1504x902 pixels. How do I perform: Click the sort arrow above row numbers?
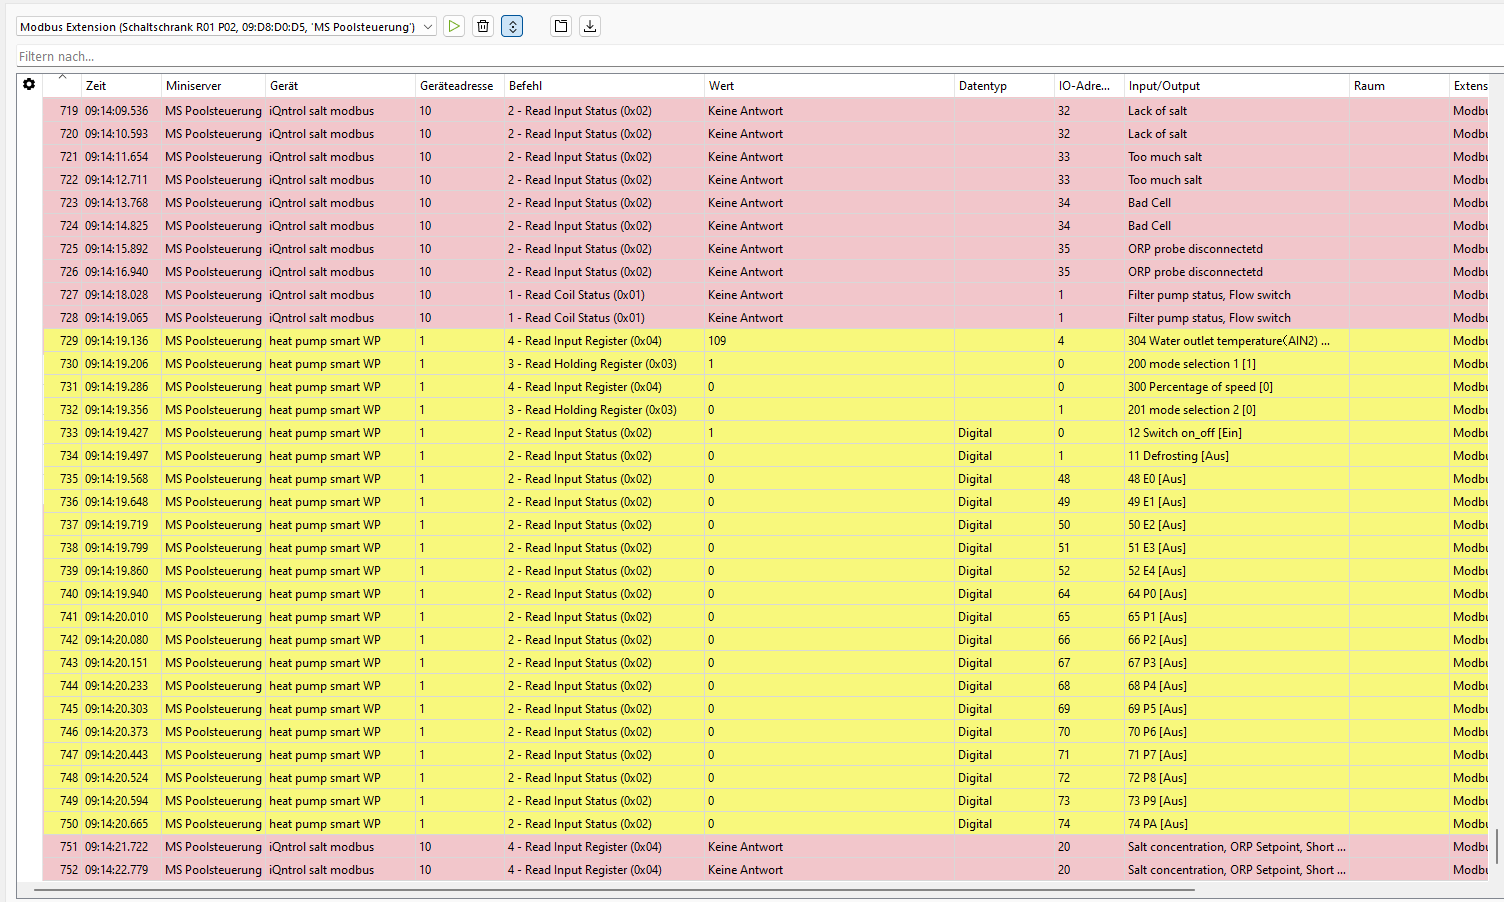point(62,77)
